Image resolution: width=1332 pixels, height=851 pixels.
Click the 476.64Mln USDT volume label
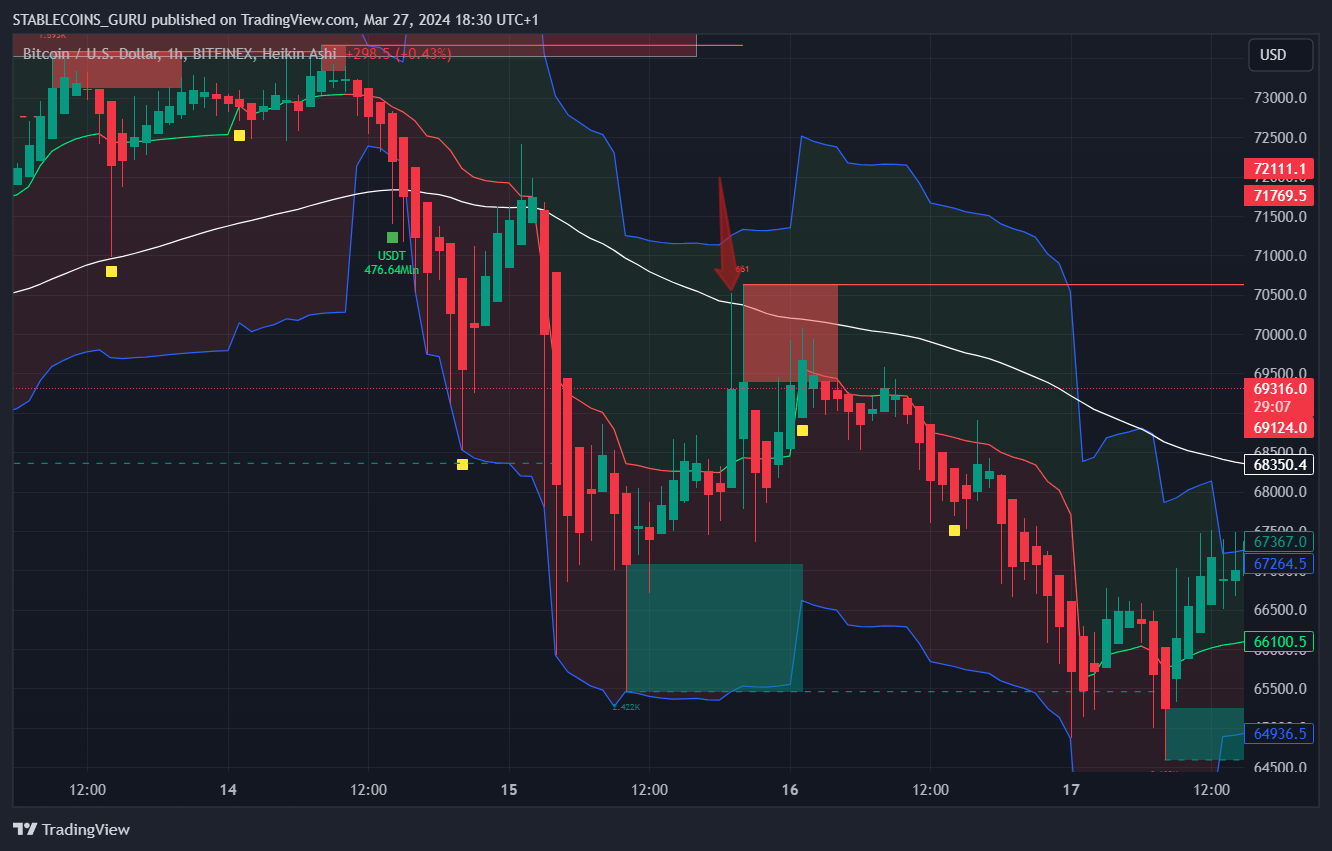click(391, 269)
